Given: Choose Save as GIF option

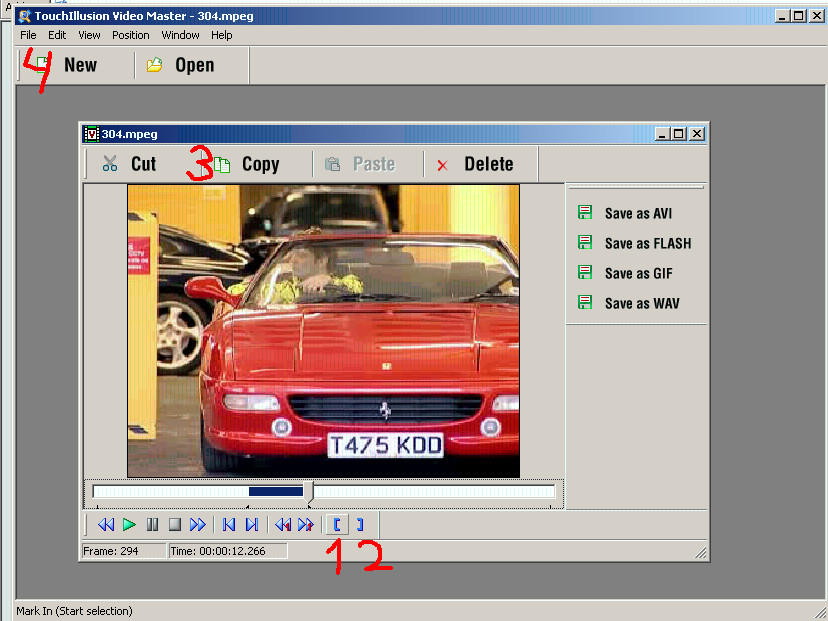Looking at the screenshot, I should [637, 273].
